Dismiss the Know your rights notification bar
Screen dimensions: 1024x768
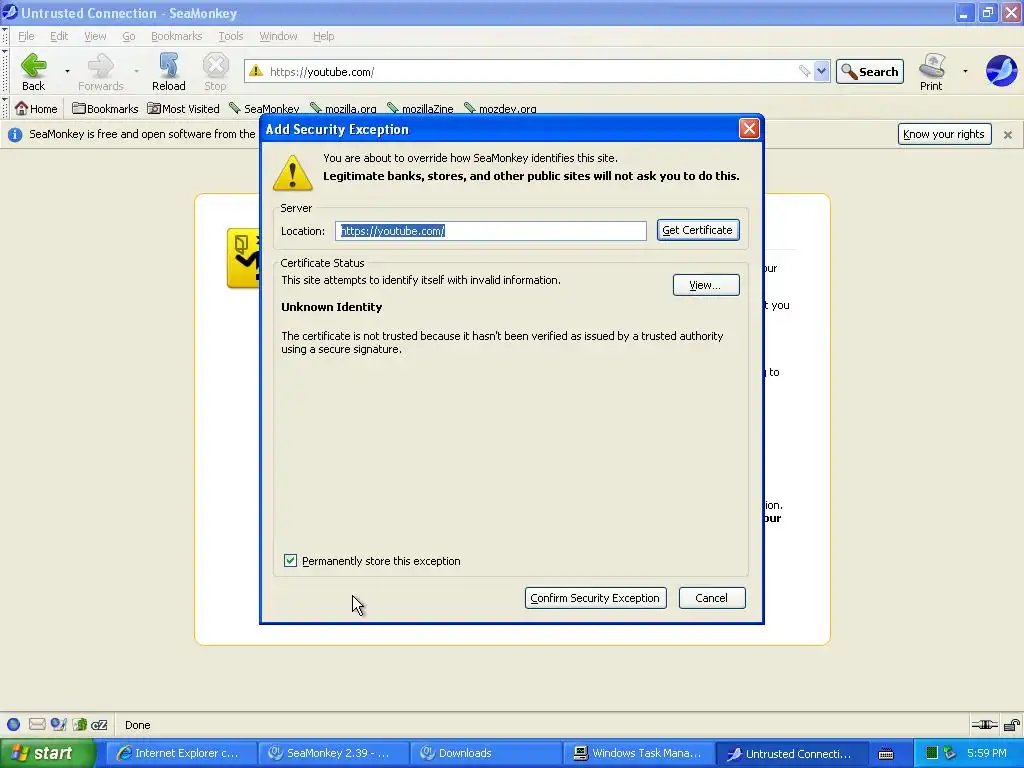click(1008, 135)
